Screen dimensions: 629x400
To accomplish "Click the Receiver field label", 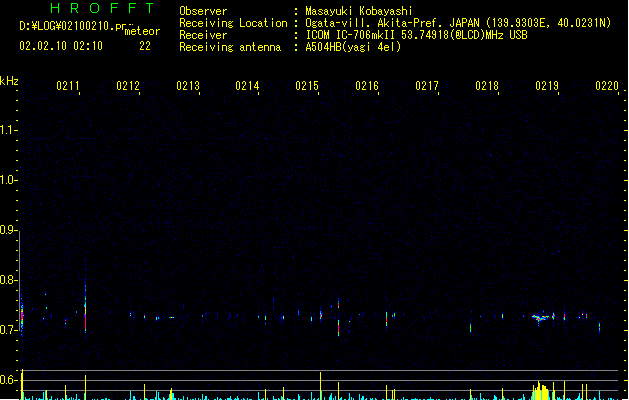I will pos(203,35).
